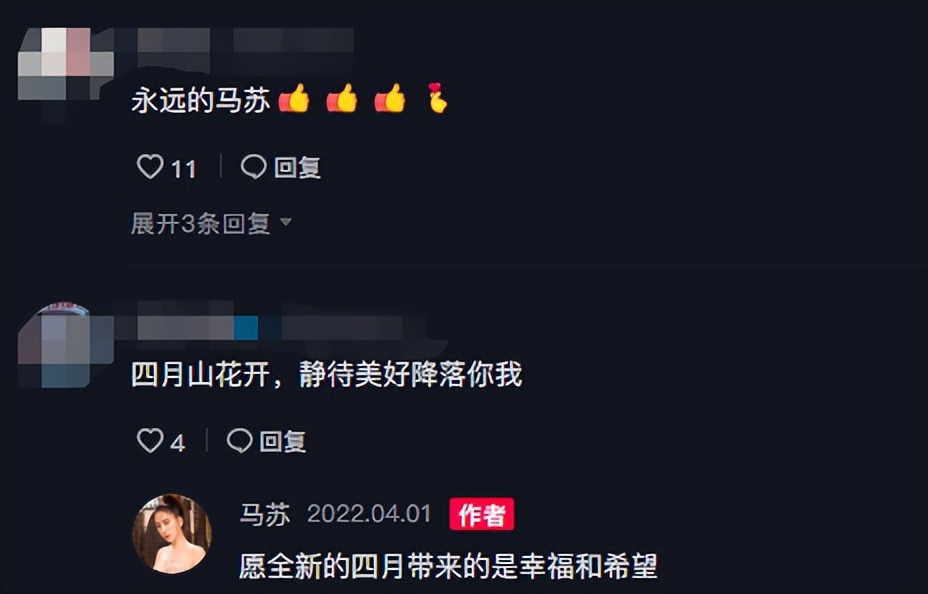This screenshot has width=928, height=594.
Task: Click the red 作者 badge
Action: click(x=481, y=514)
